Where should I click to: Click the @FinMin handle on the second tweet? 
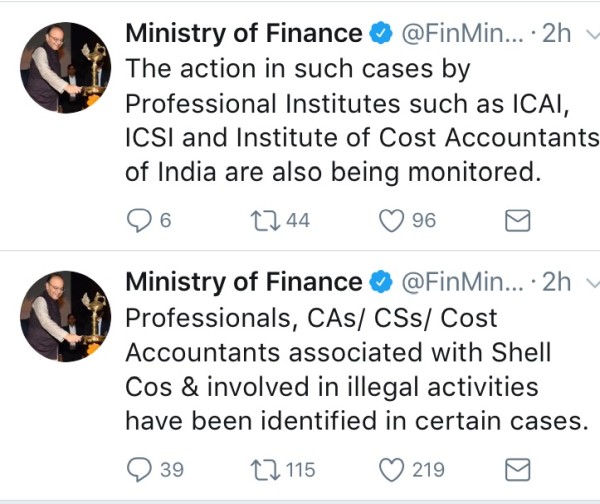460,283
